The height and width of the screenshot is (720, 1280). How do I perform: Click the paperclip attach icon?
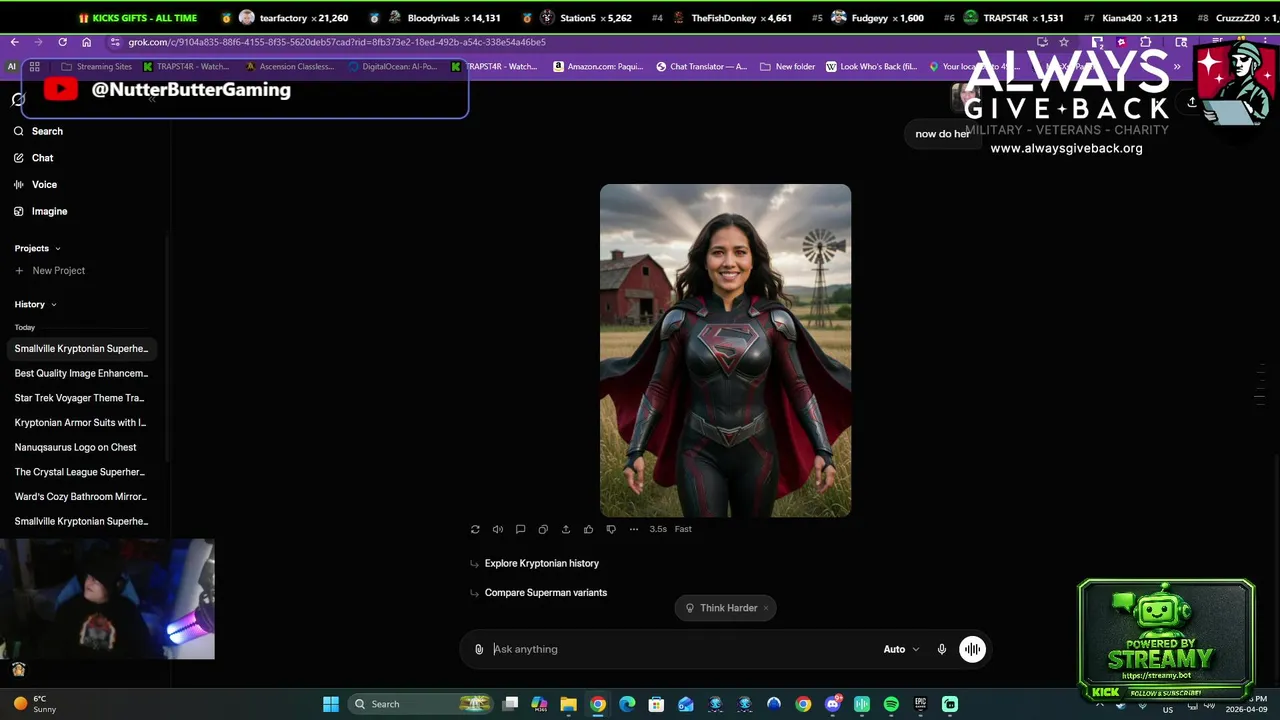[x=479, y=649]
